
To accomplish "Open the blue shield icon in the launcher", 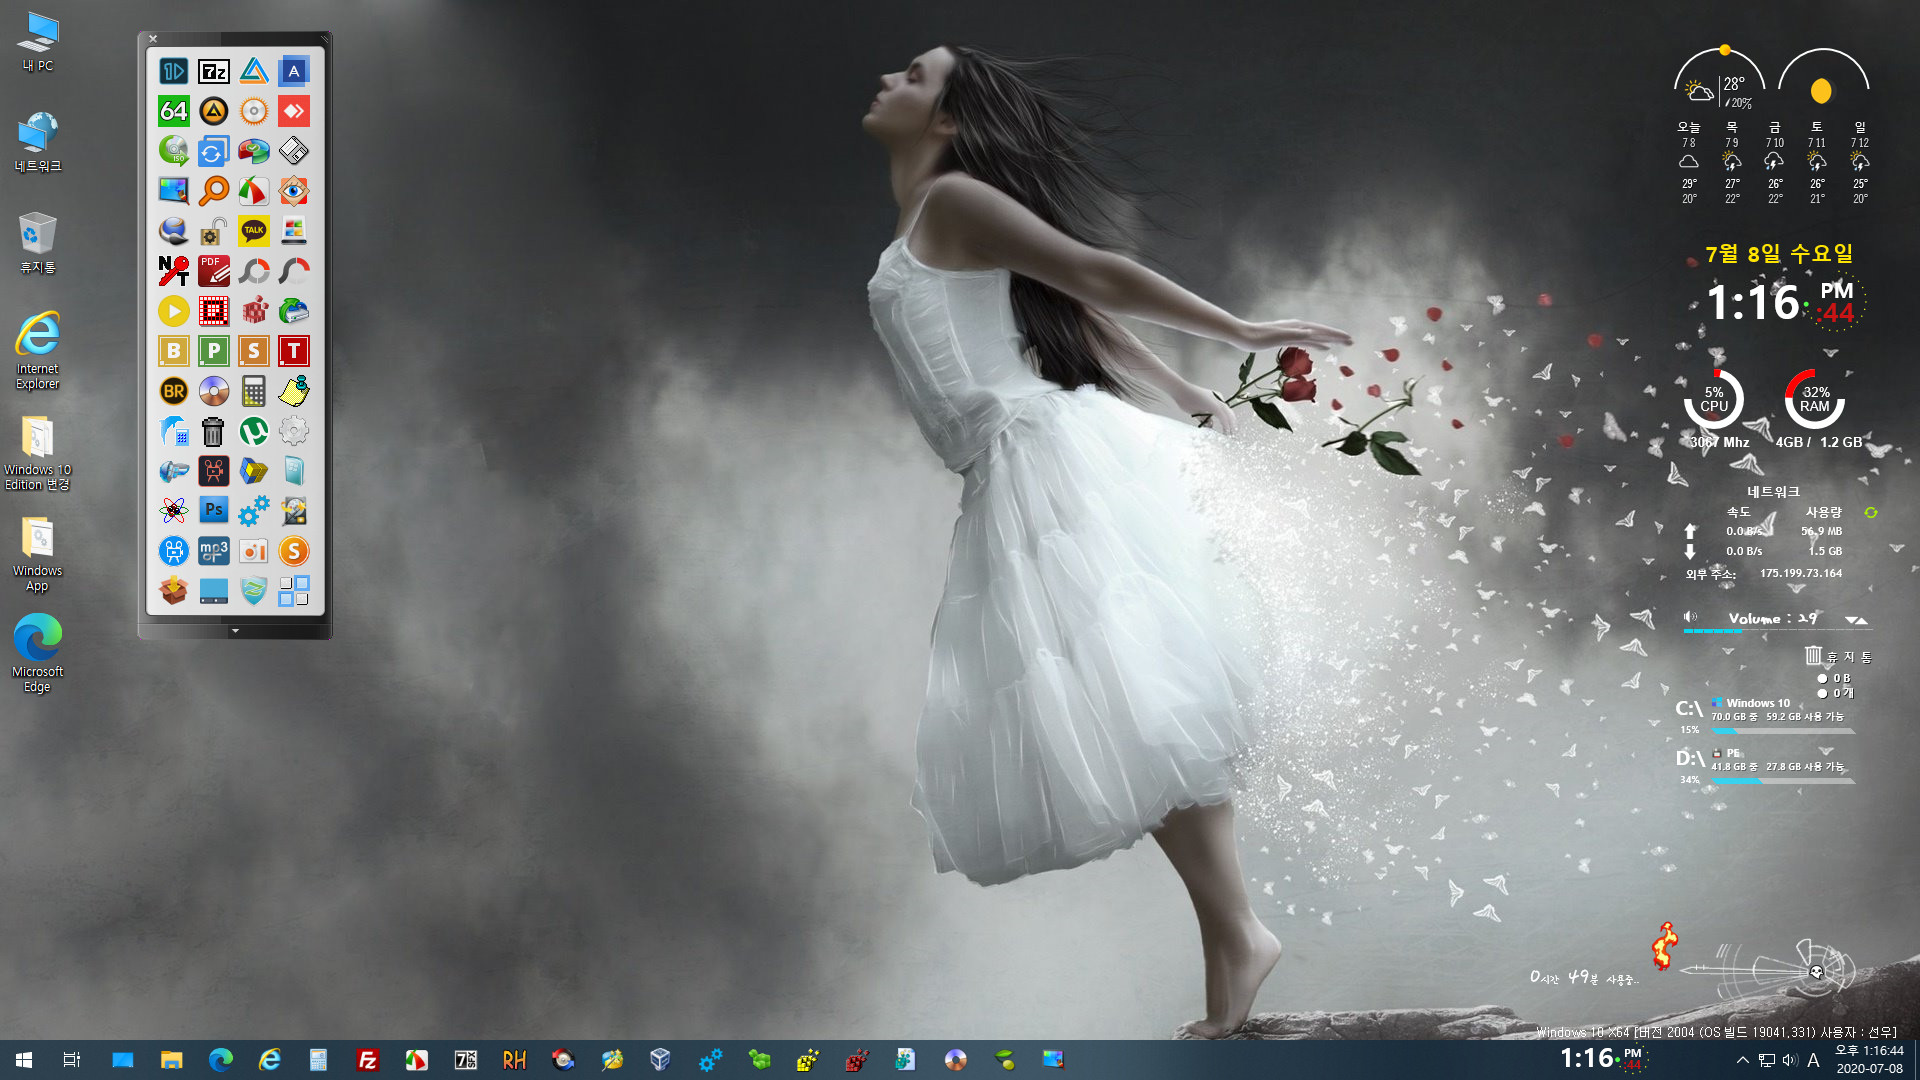I will [x=253, y=591].
